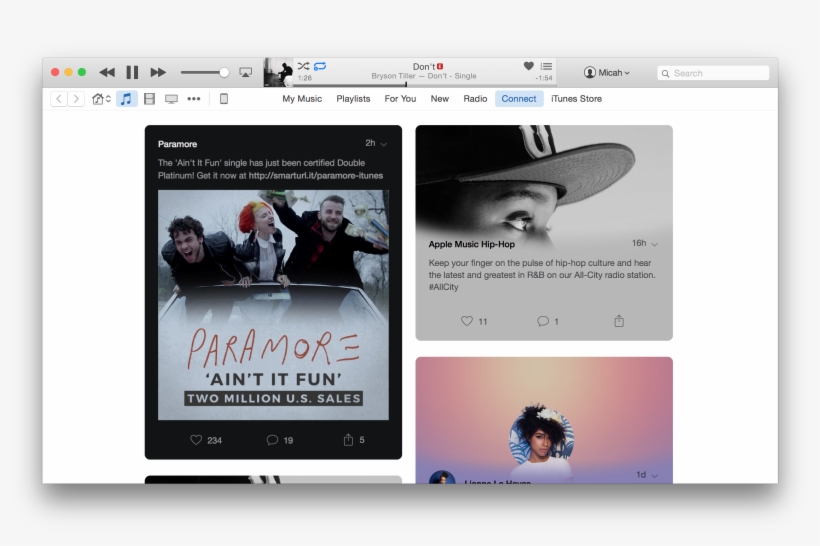Toggle repeat playback
The image size is (820, 546).
click(x=320, y=66)
